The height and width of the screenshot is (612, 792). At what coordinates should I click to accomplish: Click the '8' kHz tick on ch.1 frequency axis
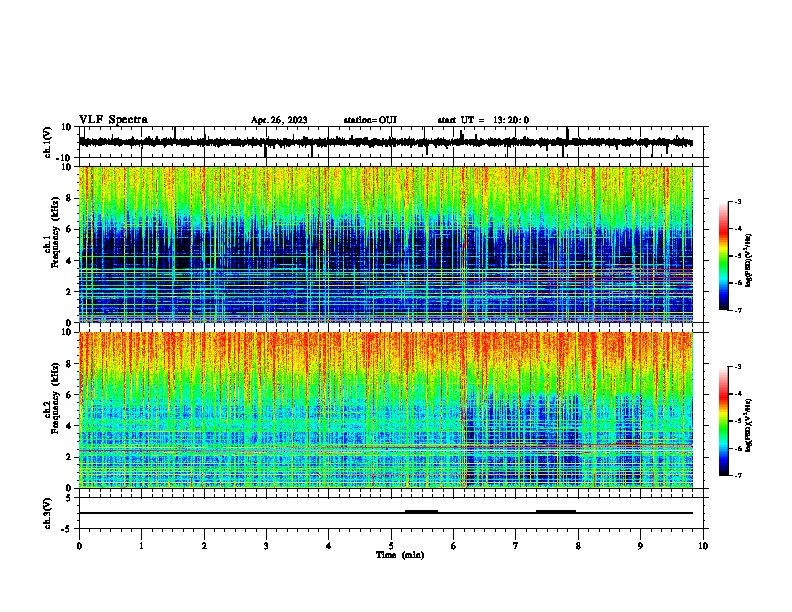(x=70, y=198)
